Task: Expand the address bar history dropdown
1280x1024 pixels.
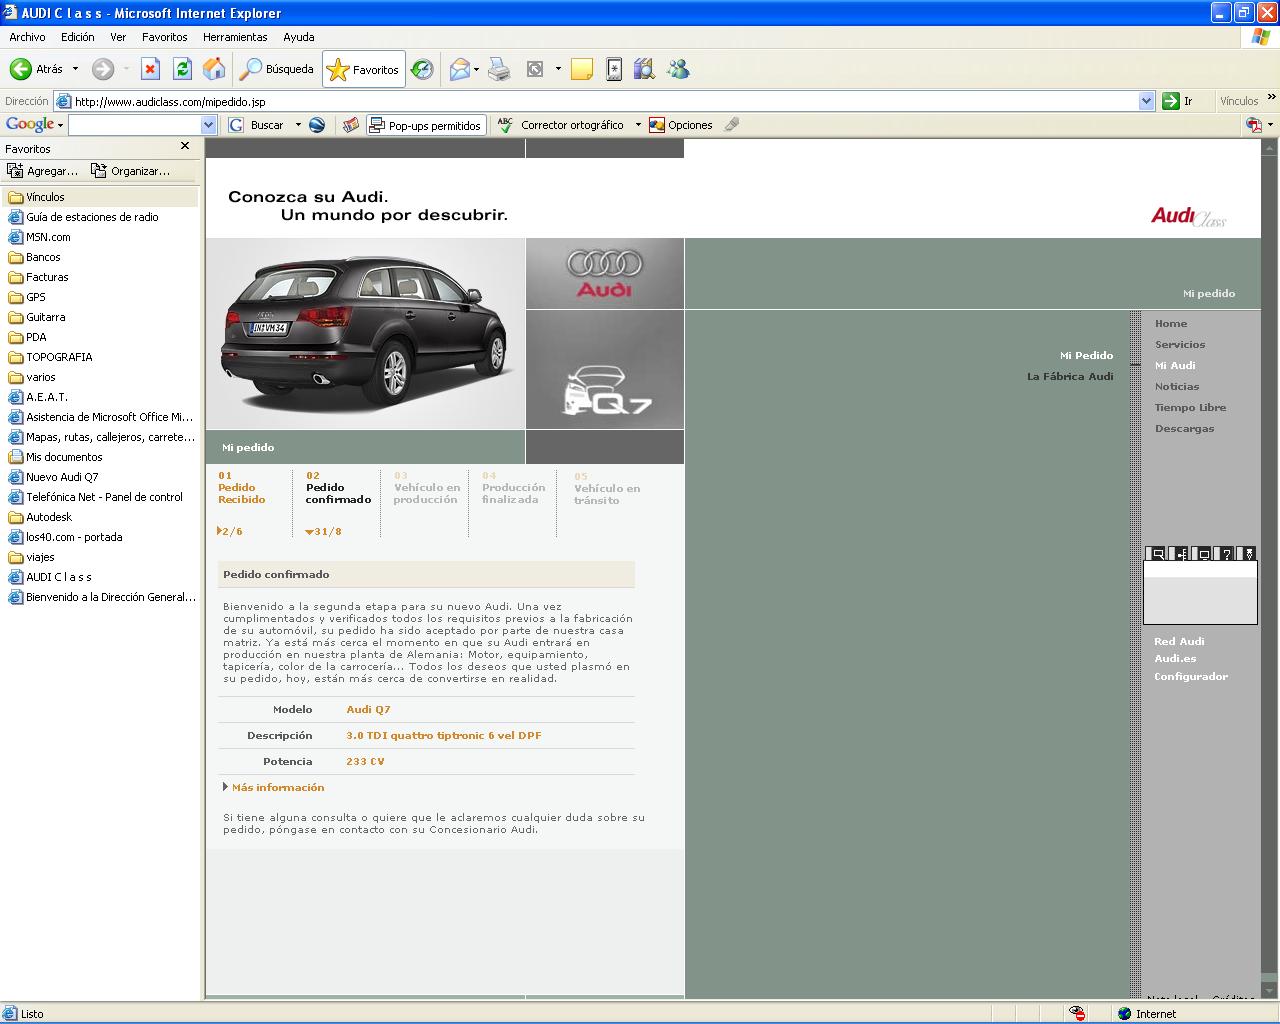Action: (1146, 101)
